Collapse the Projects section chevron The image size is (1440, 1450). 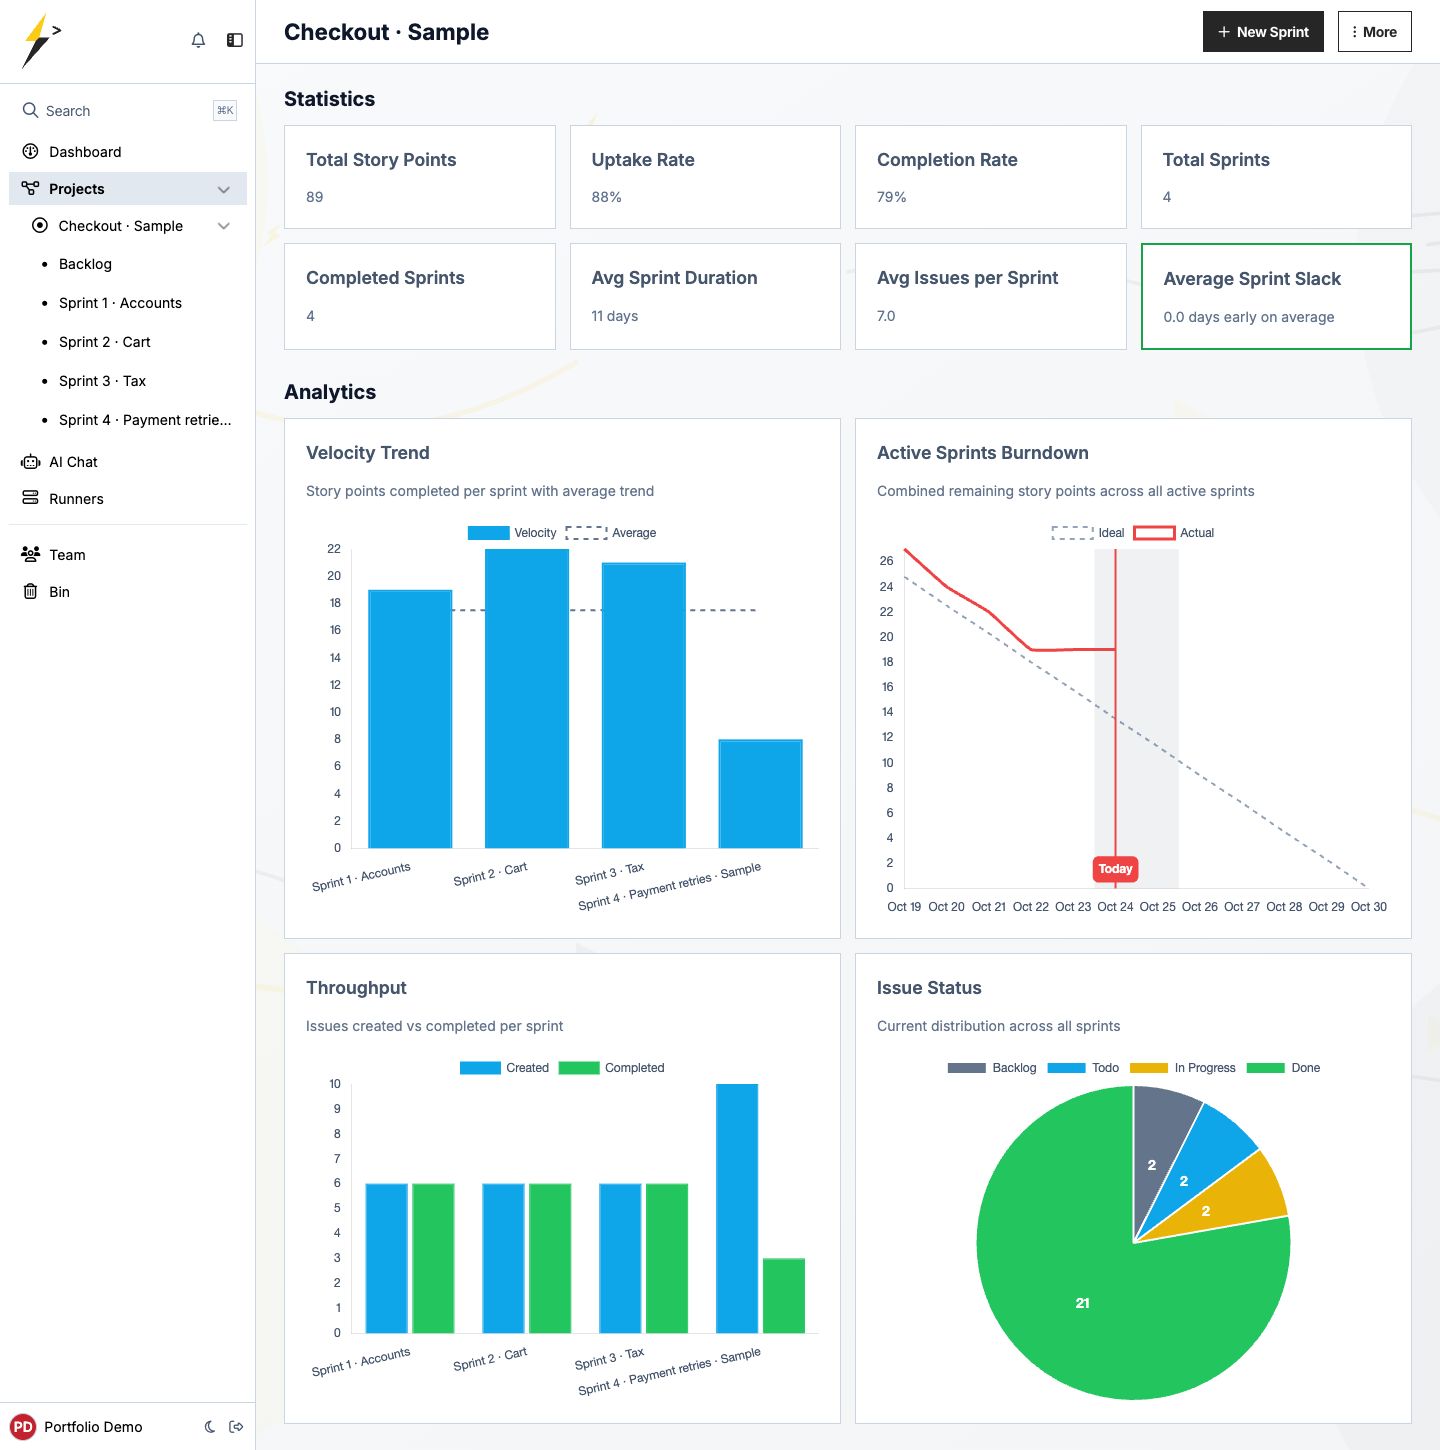click(x=224, y=189)
